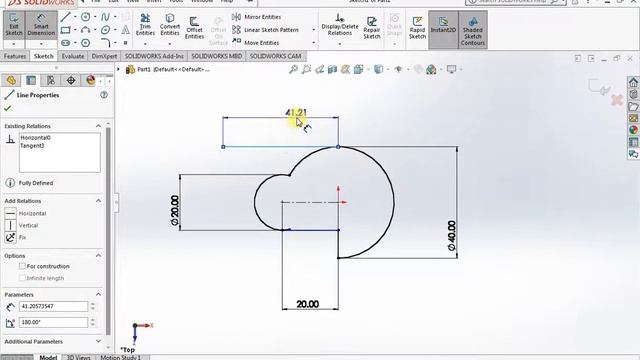The width and height of the screenshot is (640, 360).
Task: Click Mirror Entities
Action: (x=257, y=17)
